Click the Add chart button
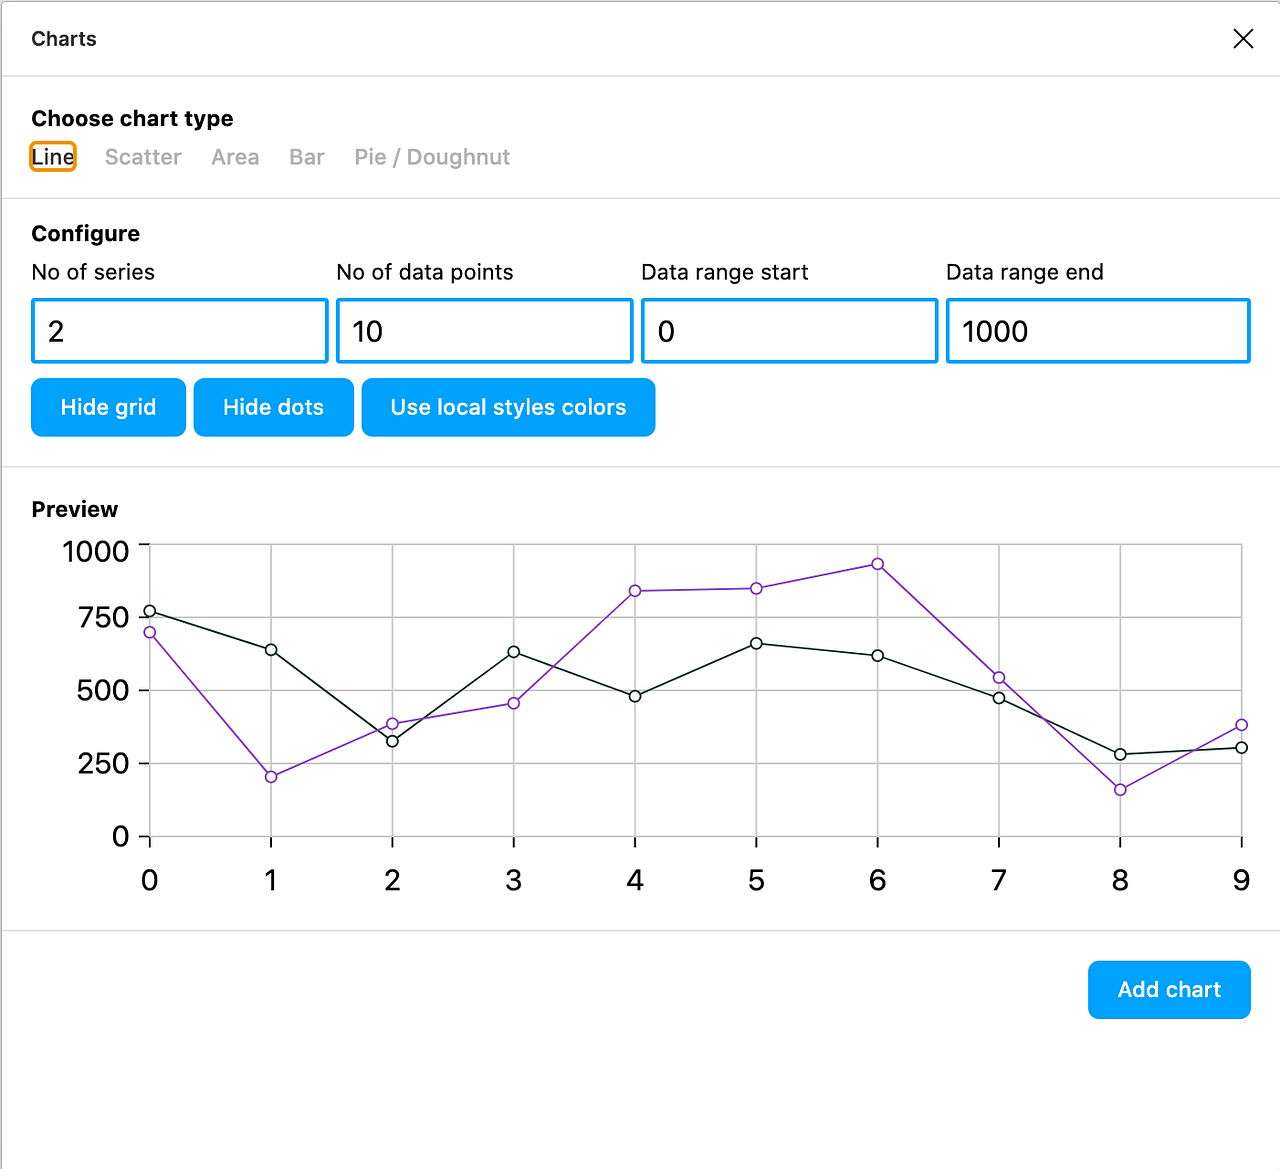This screenshot has height=1169, width=1280. point(1168,989)
